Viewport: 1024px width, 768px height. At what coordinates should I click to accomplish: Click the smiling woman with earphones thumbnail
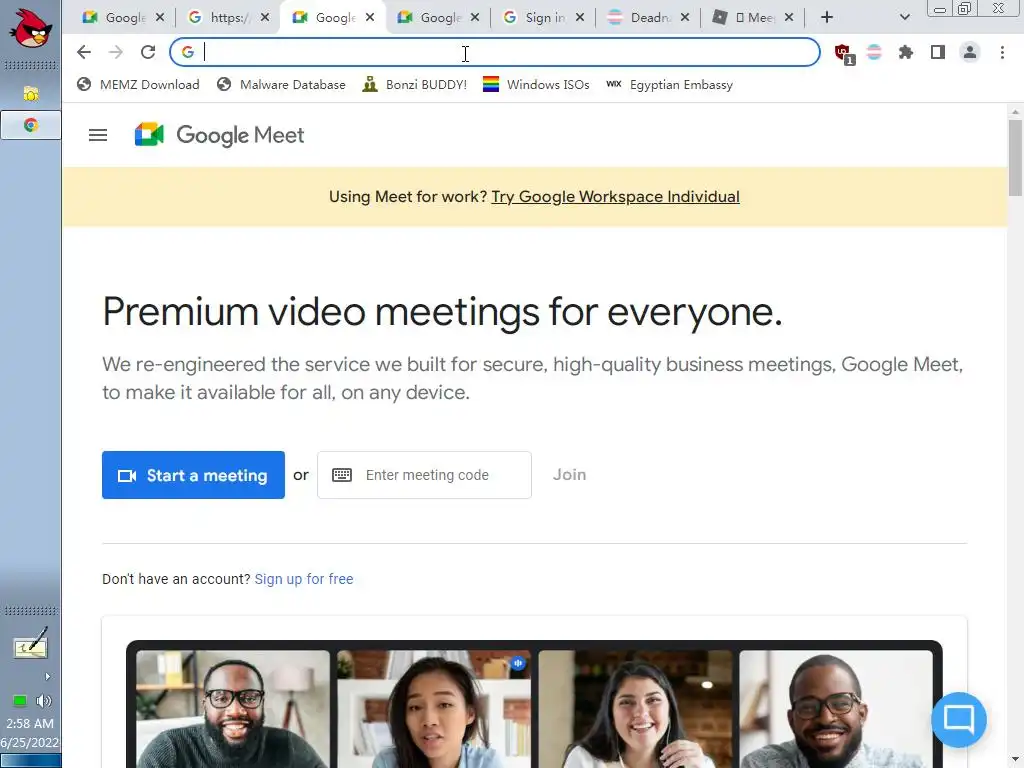coord(635,709)
